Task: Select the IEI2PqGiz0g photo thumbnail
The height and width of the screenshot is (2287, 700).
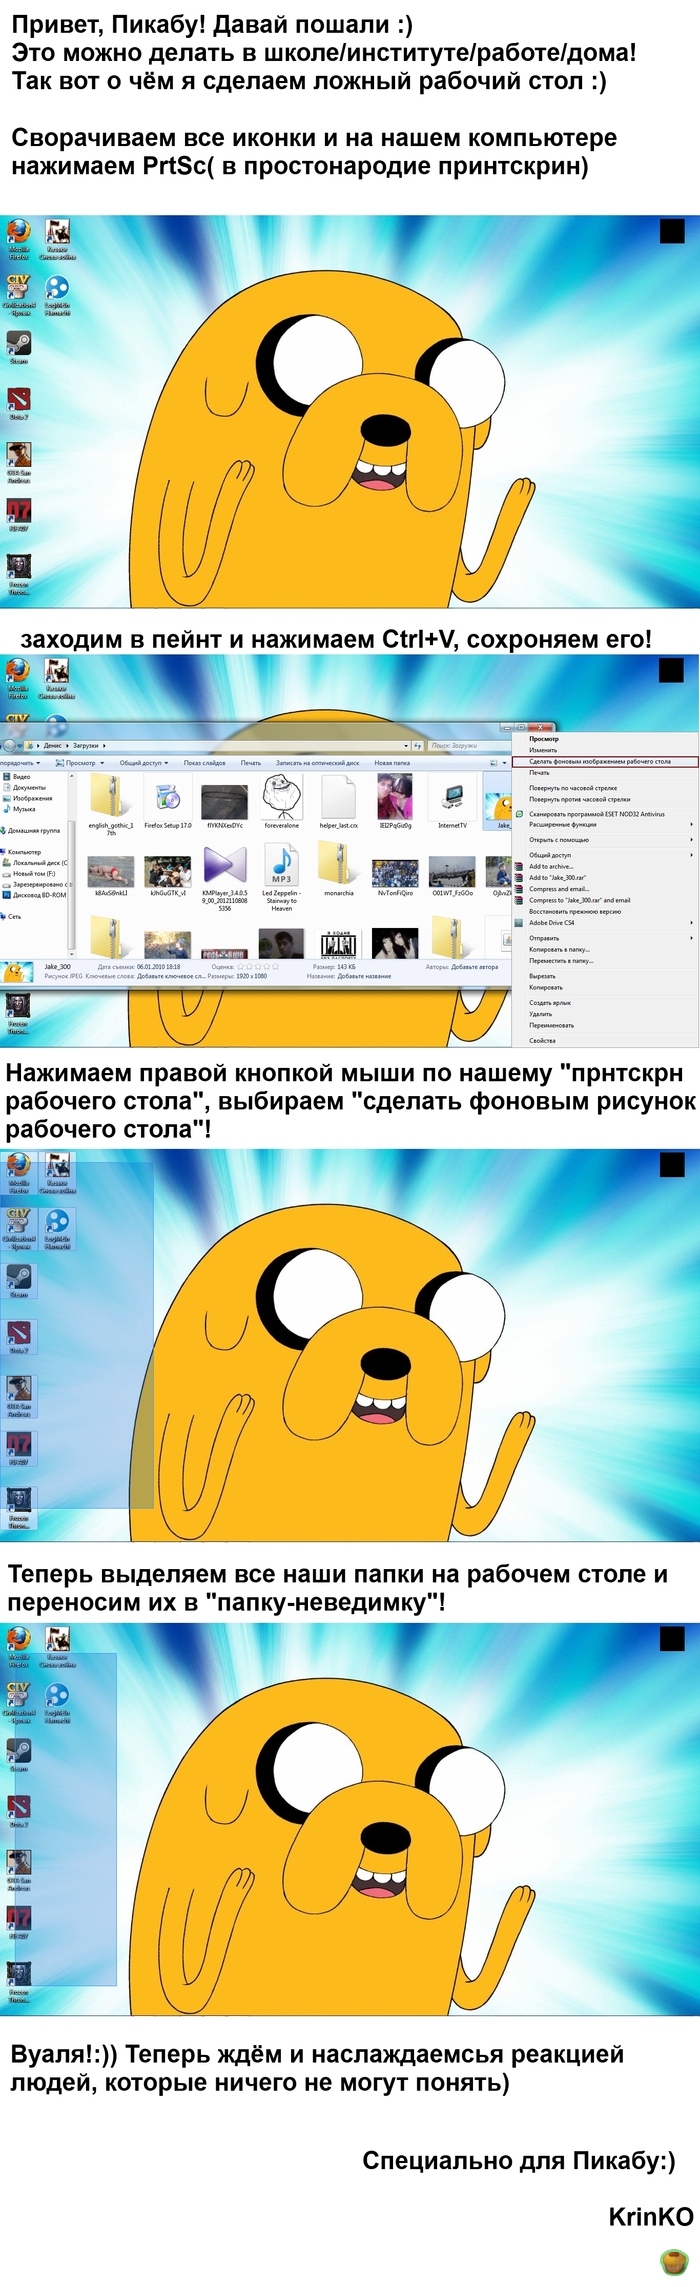Action: point(395,801)
